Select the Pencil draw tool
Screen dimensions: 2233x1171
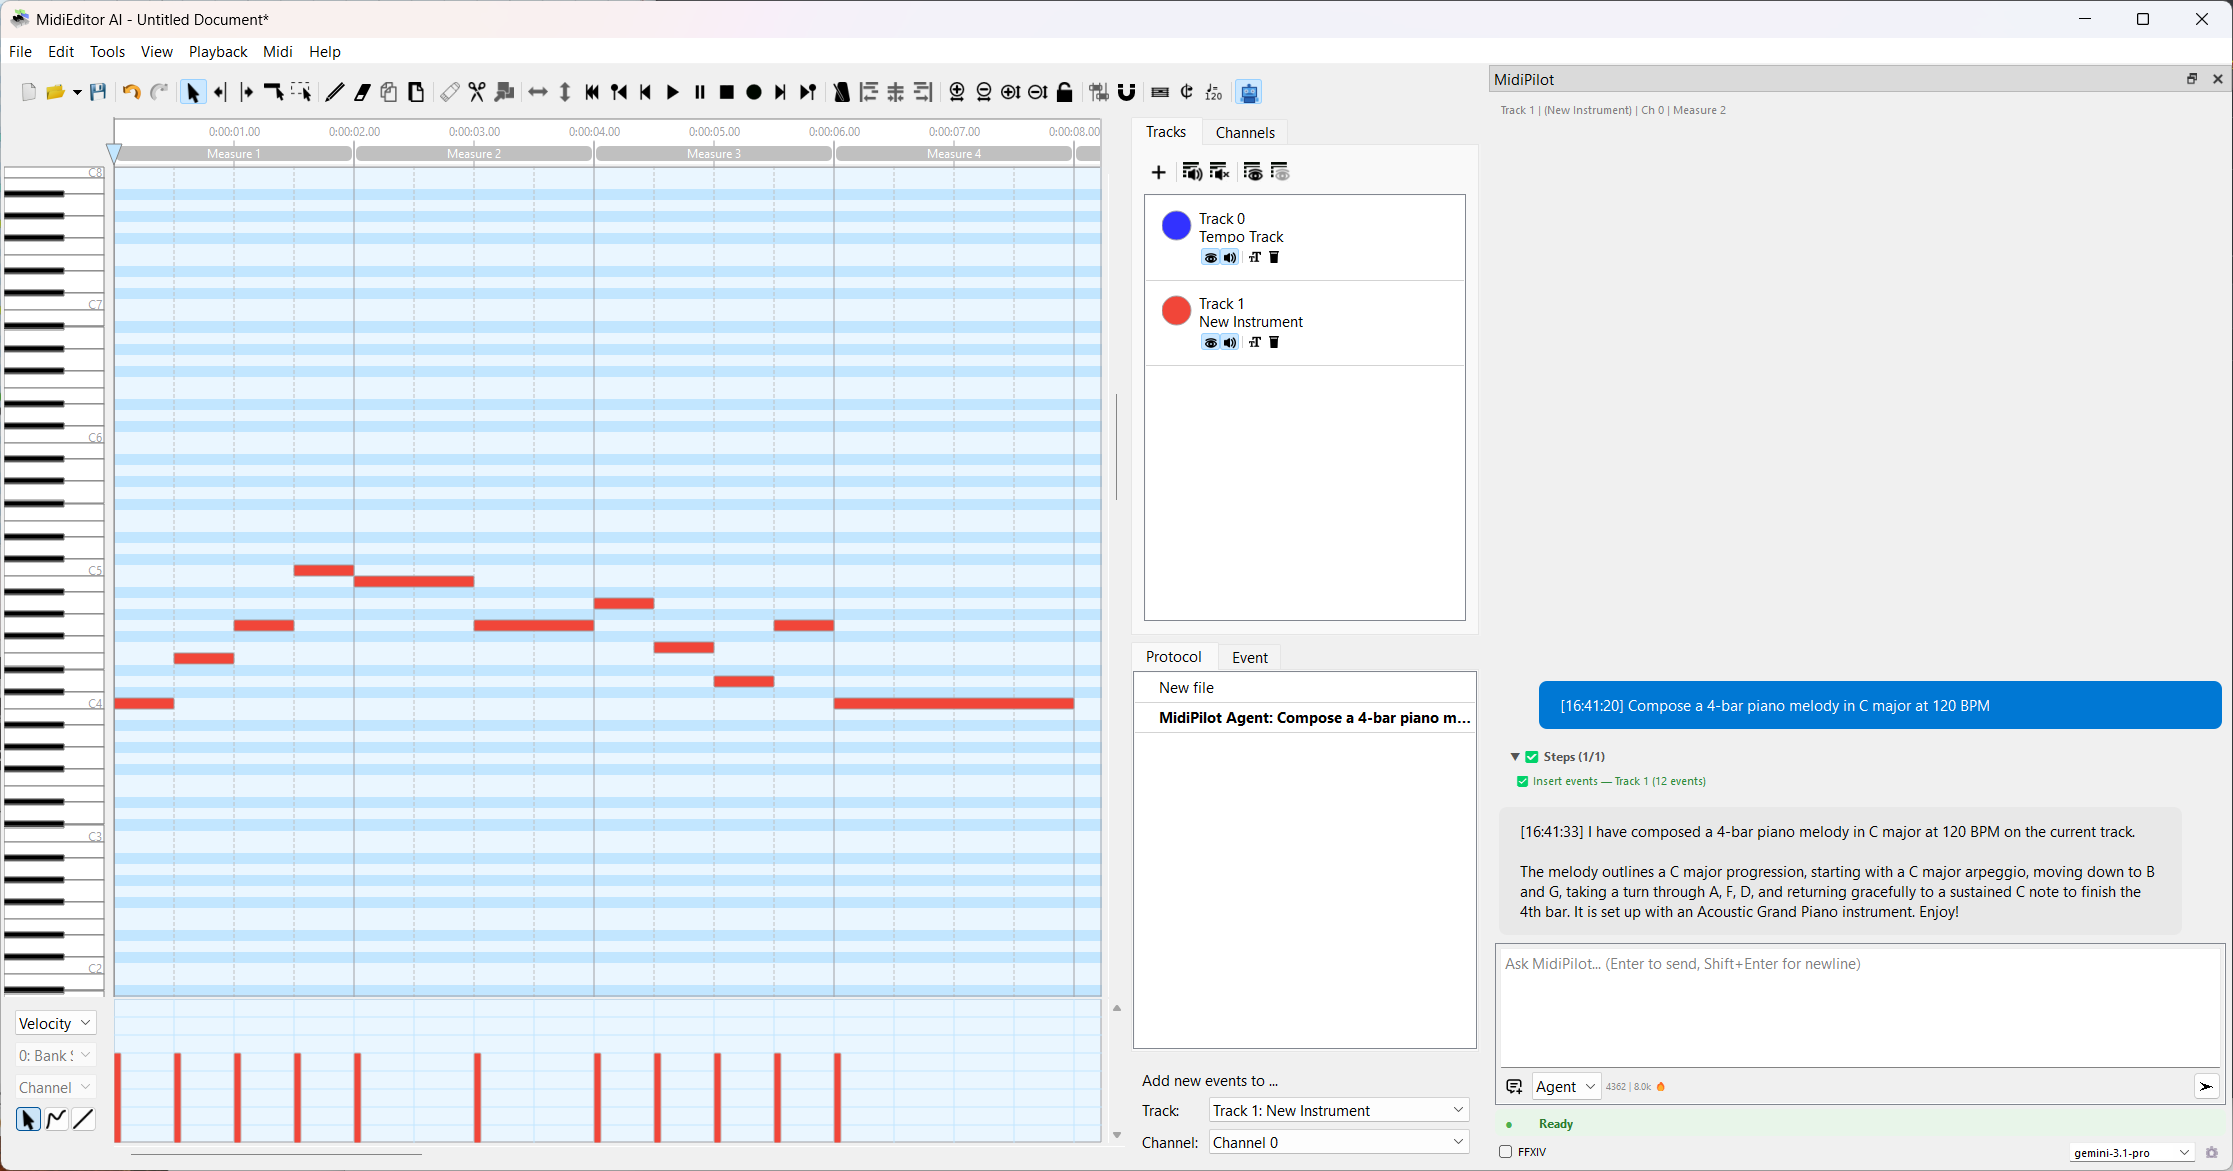point(335,92)
